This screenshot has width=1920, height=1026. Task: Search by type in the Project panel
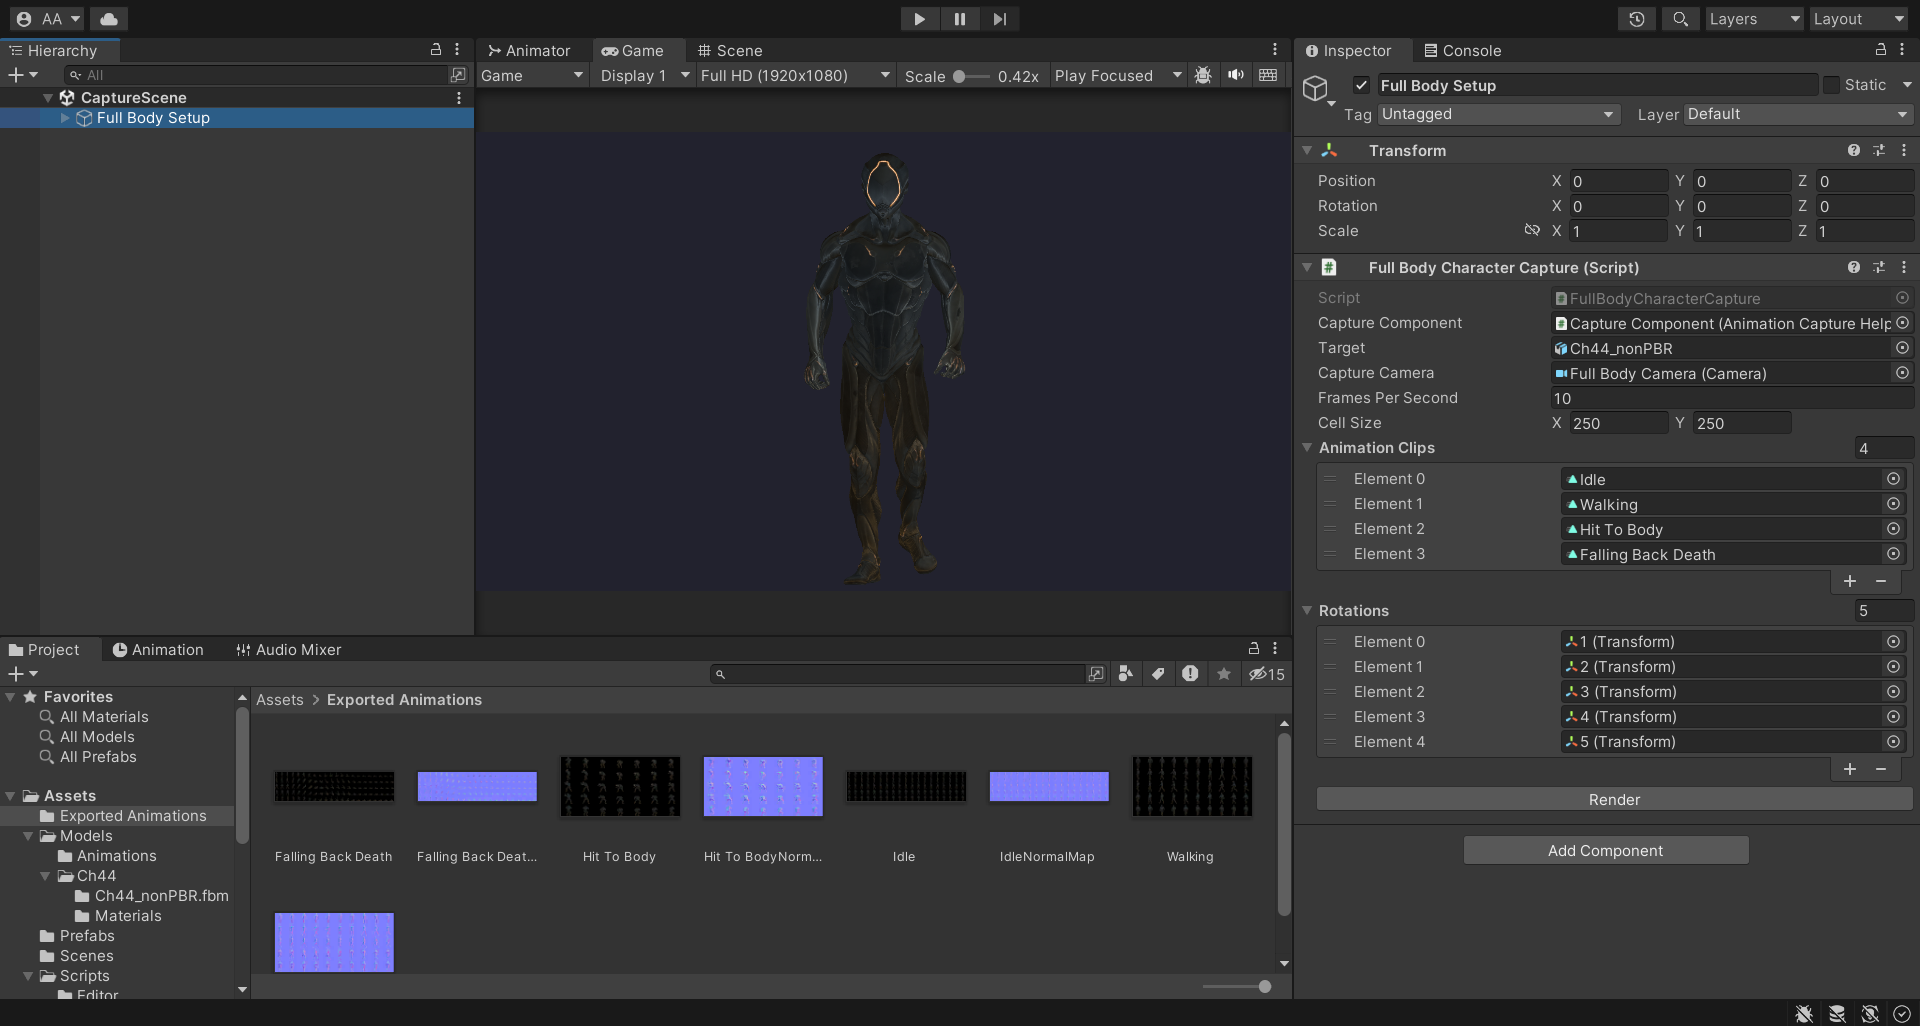1126,674
